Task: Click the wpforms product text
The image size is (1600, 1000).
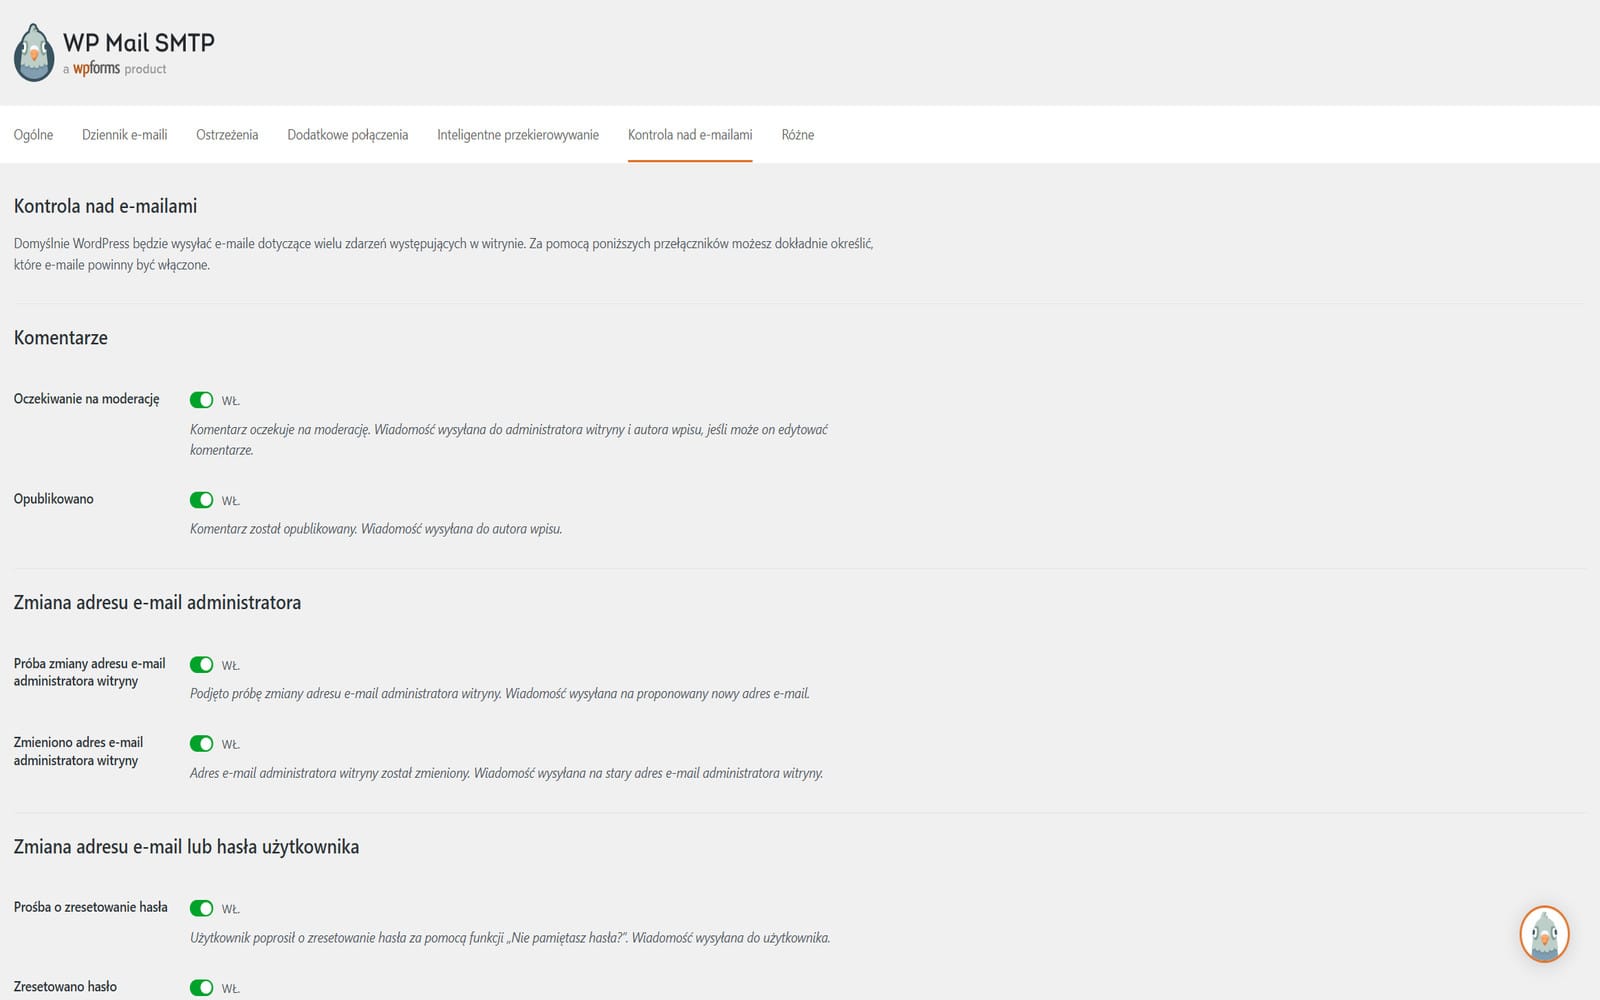Action: coord(115,69)
